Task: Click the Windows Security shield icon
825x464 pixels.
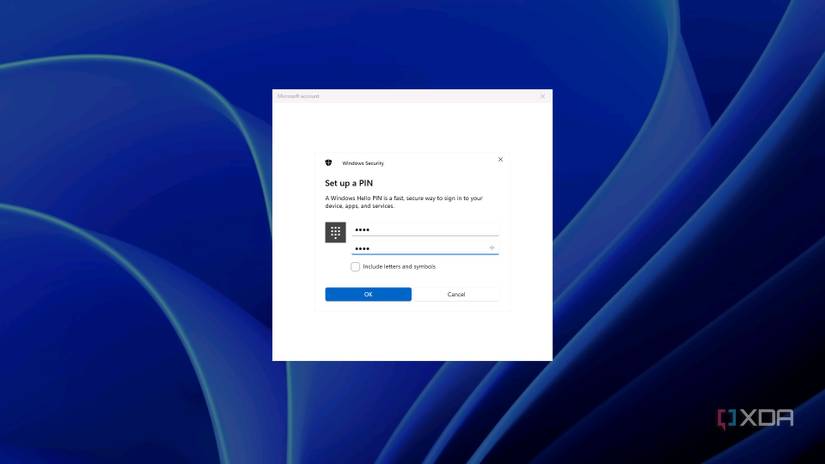Action: pyautogui.click(x=328, y=163)
